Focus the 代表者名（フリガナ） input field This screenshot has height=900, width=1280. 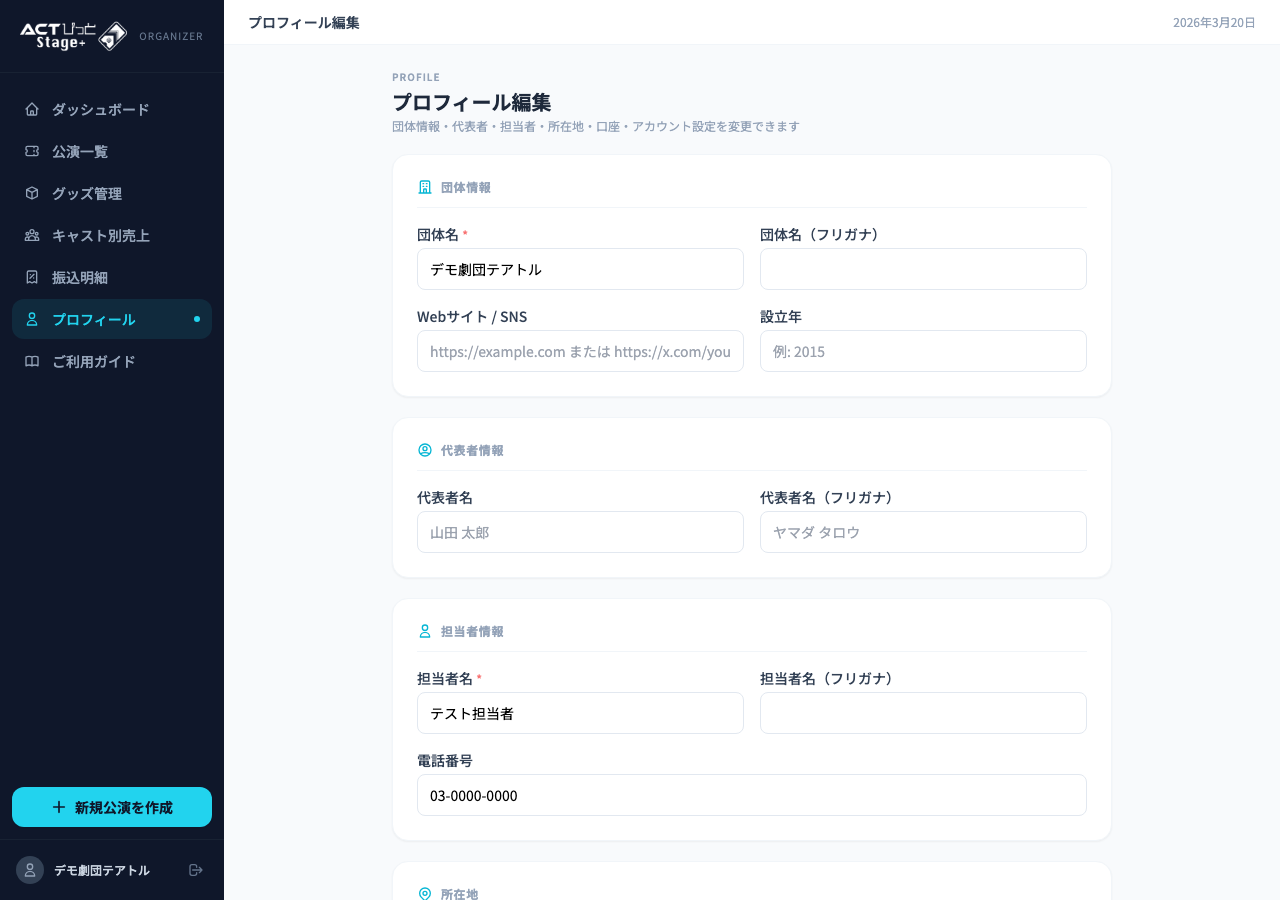pos(923,532)
